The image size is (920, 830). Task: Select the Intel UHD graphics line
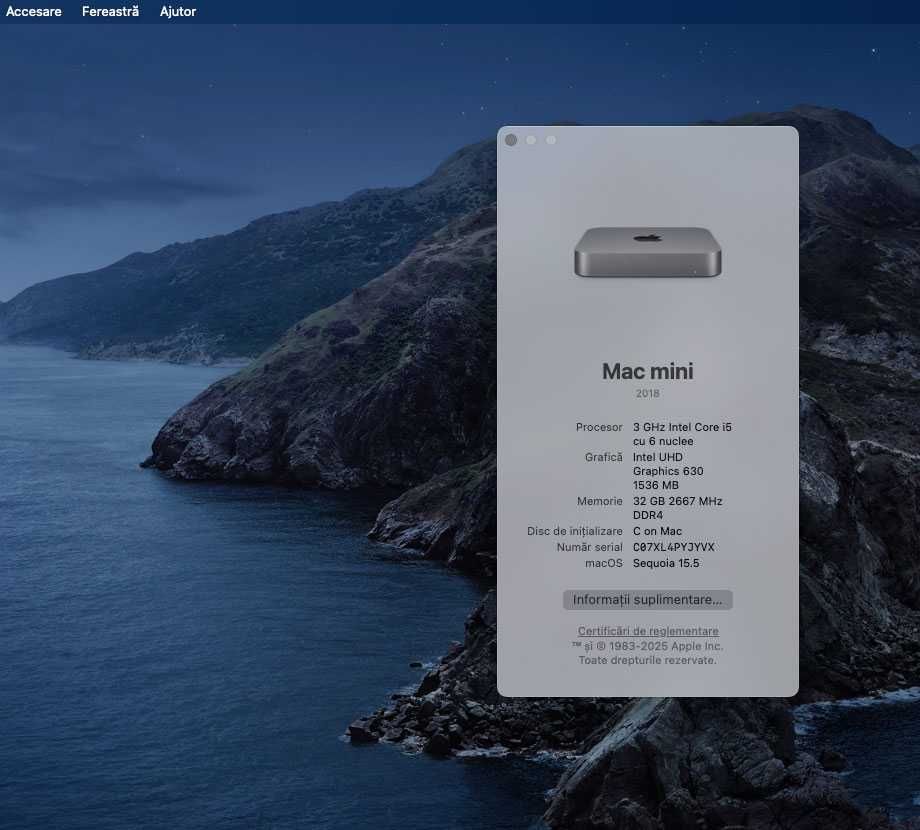(658, 457)
